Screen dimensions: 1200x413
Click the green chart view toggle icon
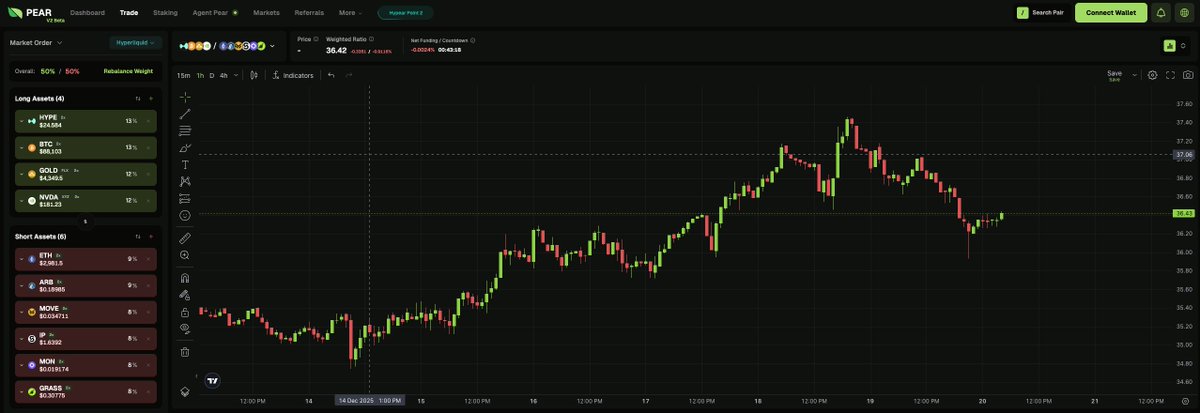click(1169, 46)
